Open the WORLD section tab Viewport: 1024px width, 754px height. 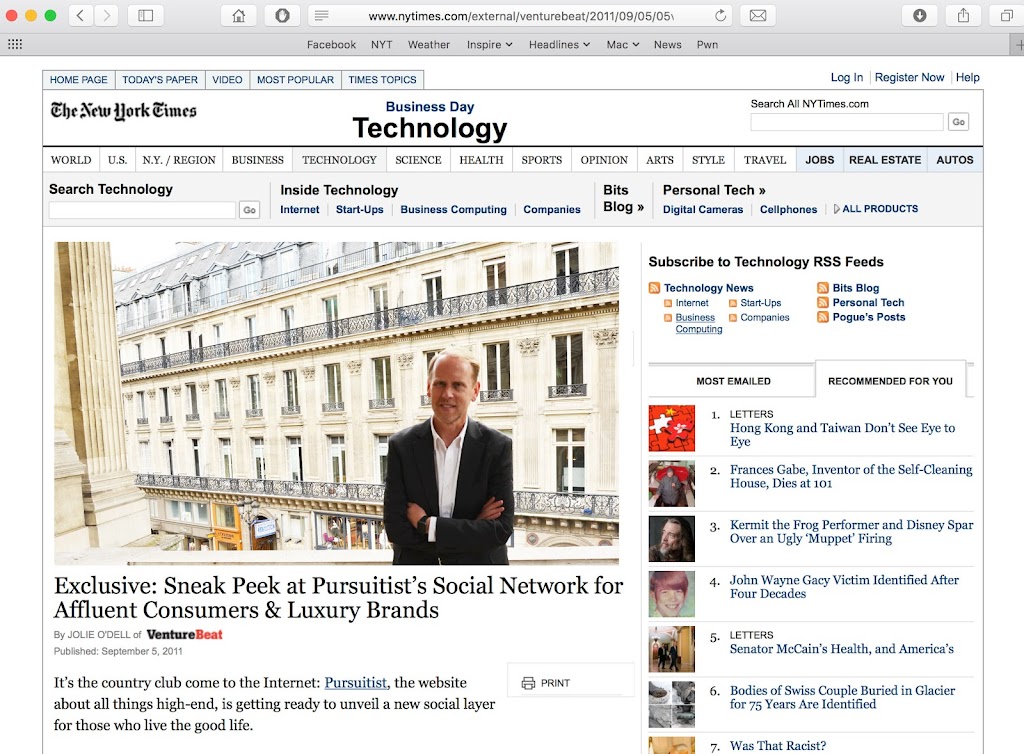(x=71, y=160)
